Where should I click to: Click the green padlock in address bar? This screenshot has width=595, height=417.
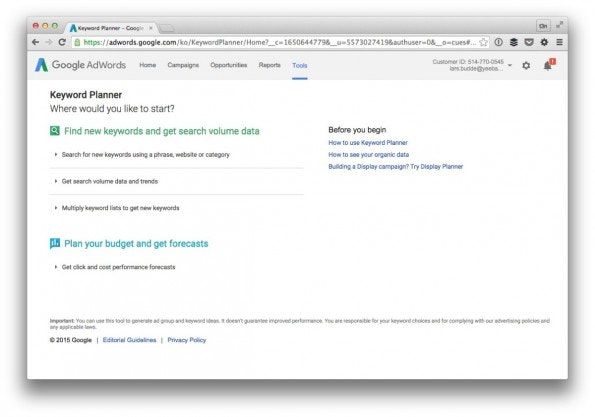[x=77, y=42]
